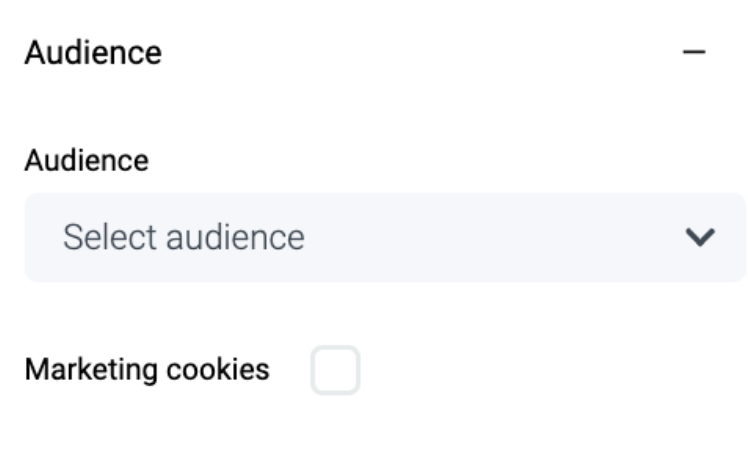
Task: Expand the audience list via chevron
Action: (x=699, y=237)
